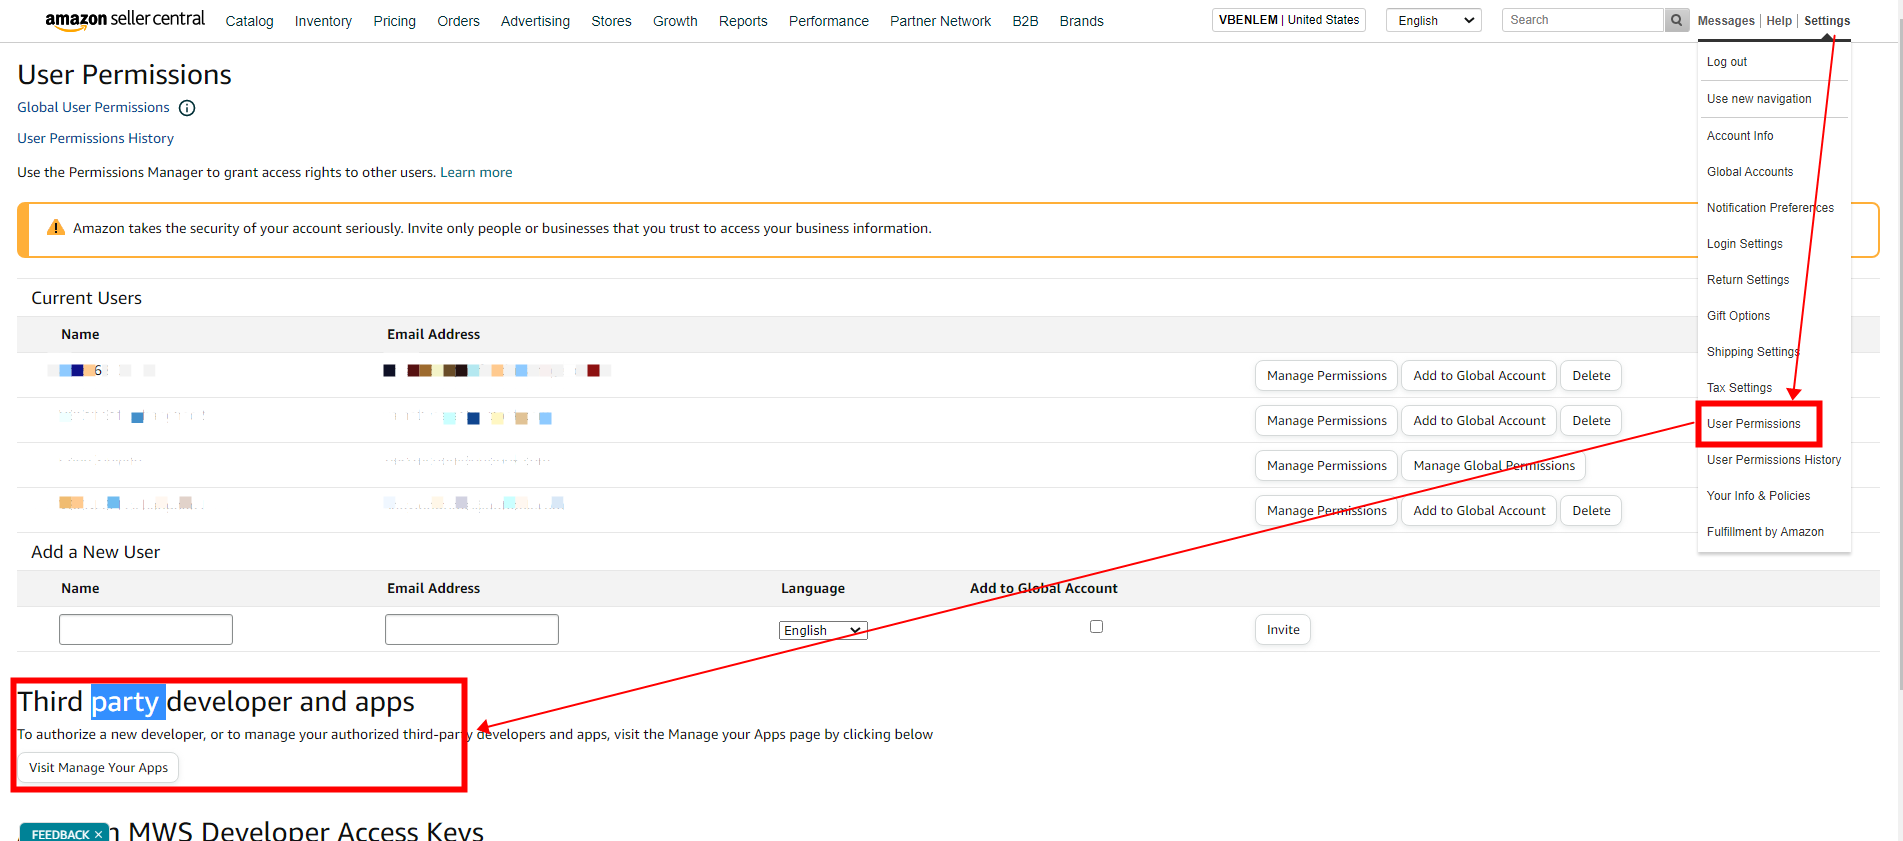Viewport: 1903px width, 841px height.
Task: Open the Reports menu
Action: pyautogui.click(x=743, y=21)
